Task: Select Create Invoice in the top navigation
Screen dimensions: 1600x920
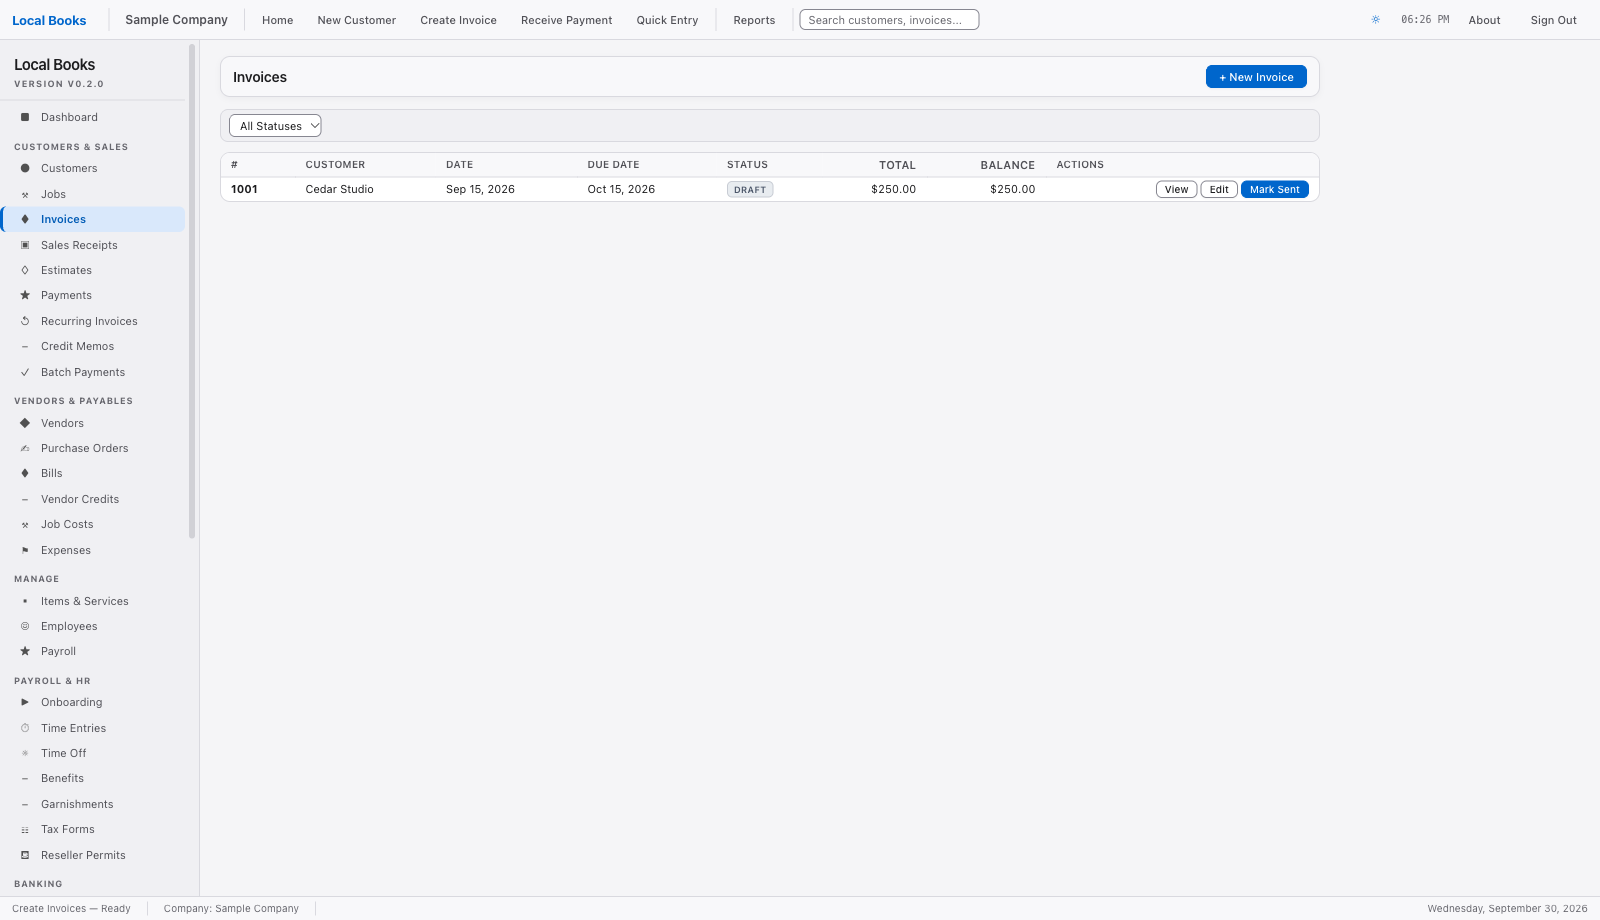Action: (x=458, y=20)
